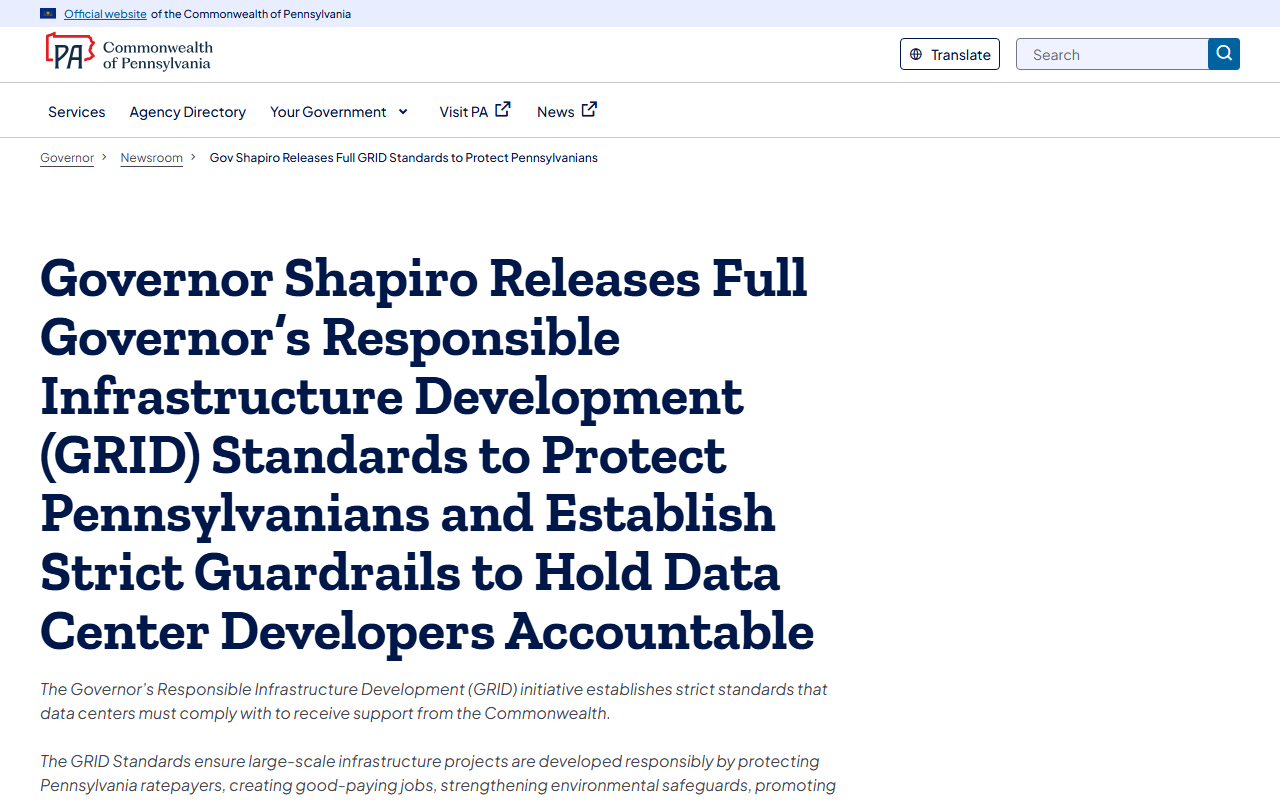
Task: Click the globe icon in Translate button
Action: [x=916, y=54]
